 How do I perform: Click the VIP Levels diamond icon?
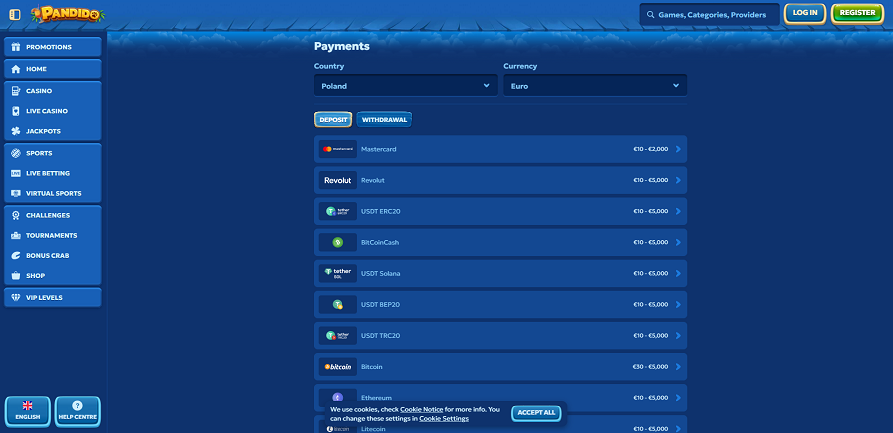[16, 297]
